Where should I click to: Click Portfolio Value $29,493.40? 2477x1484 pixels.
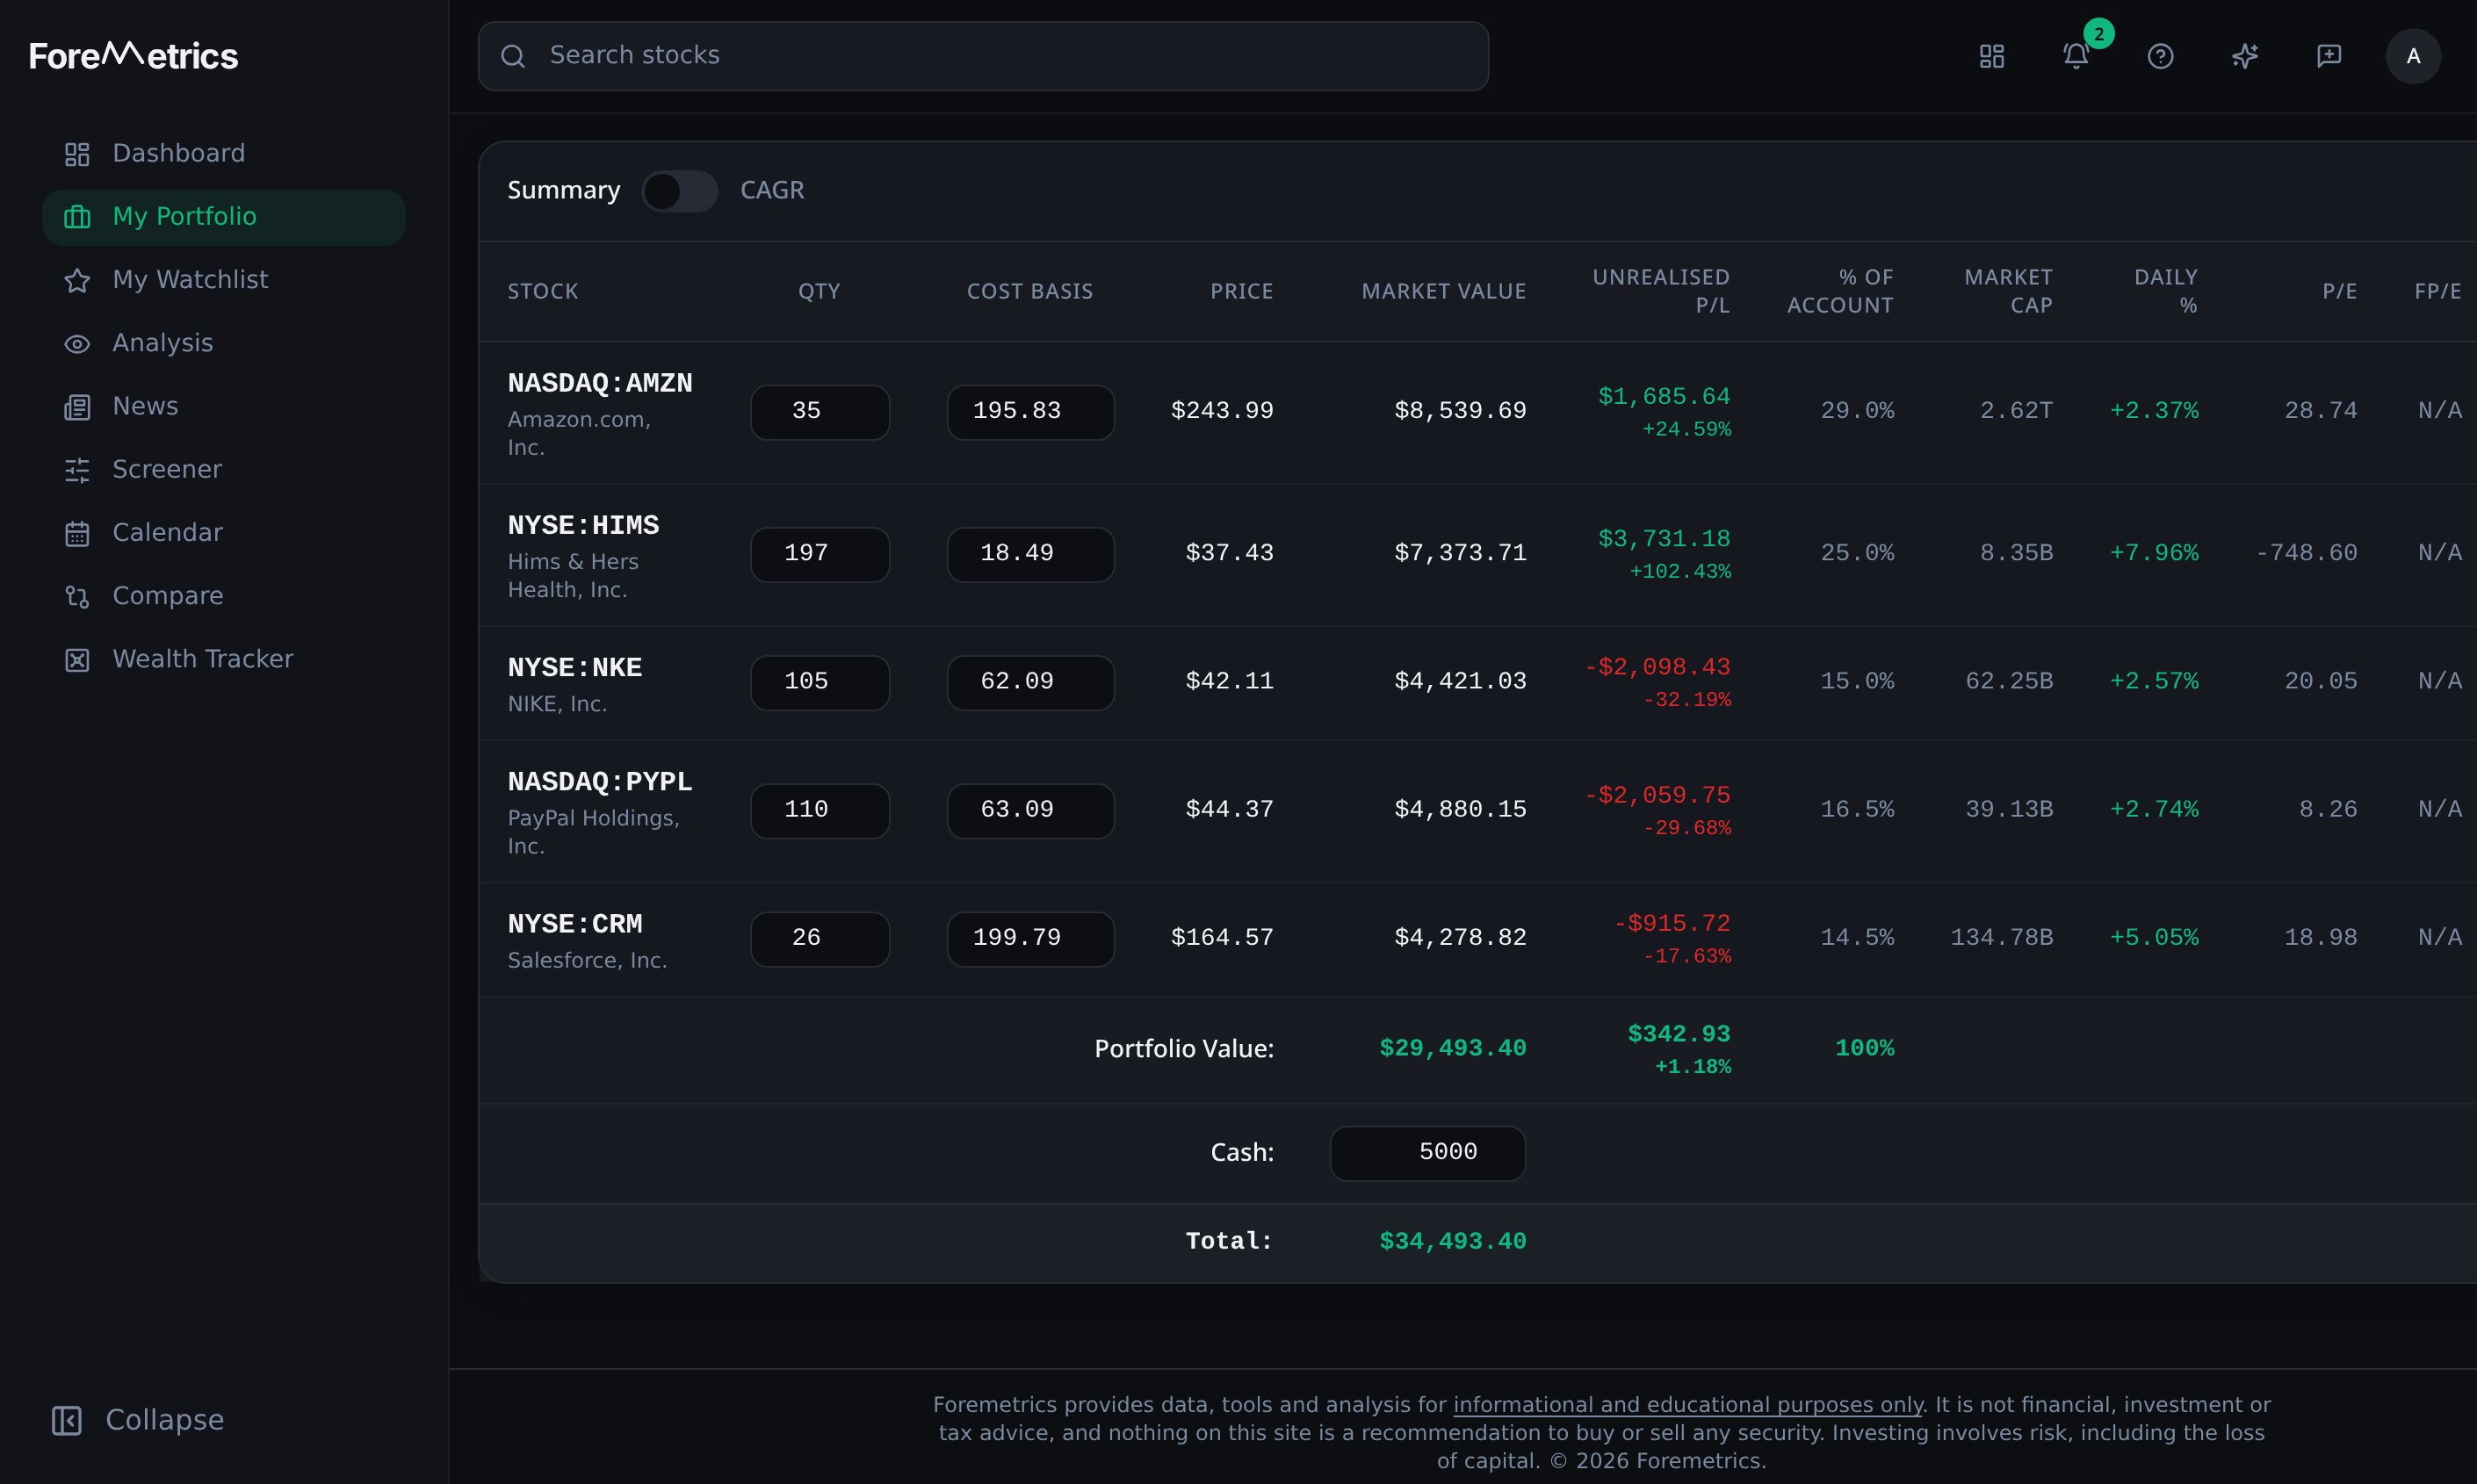point(1452,1048)
